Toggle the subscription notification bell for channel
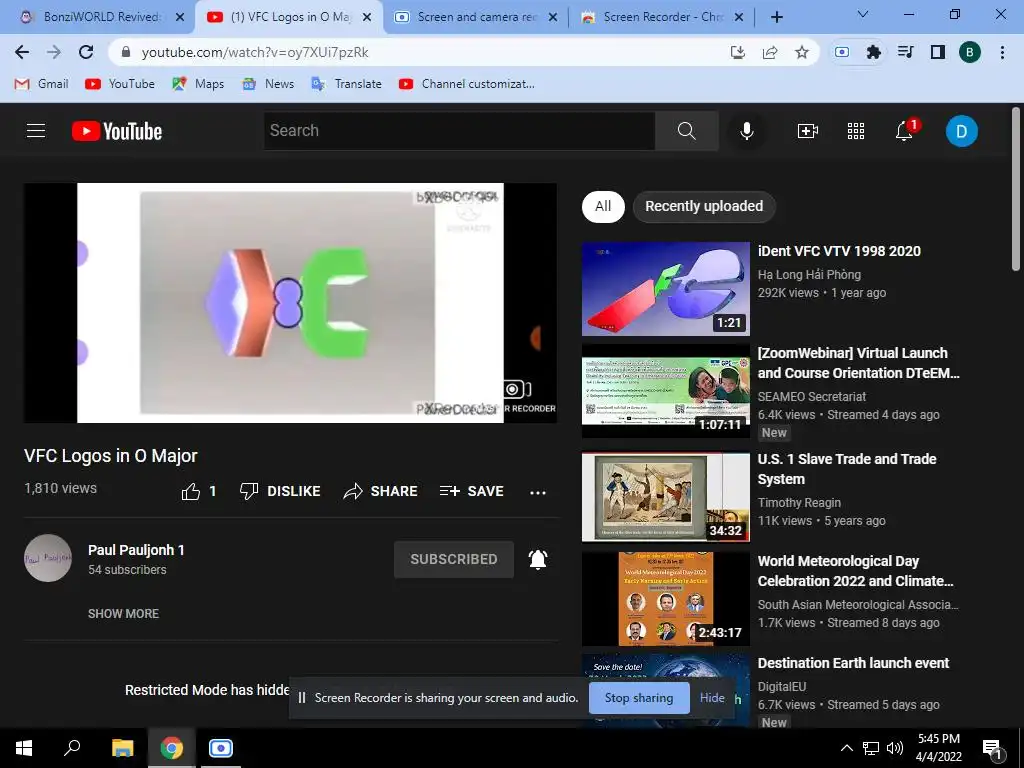 coord(537,560)
